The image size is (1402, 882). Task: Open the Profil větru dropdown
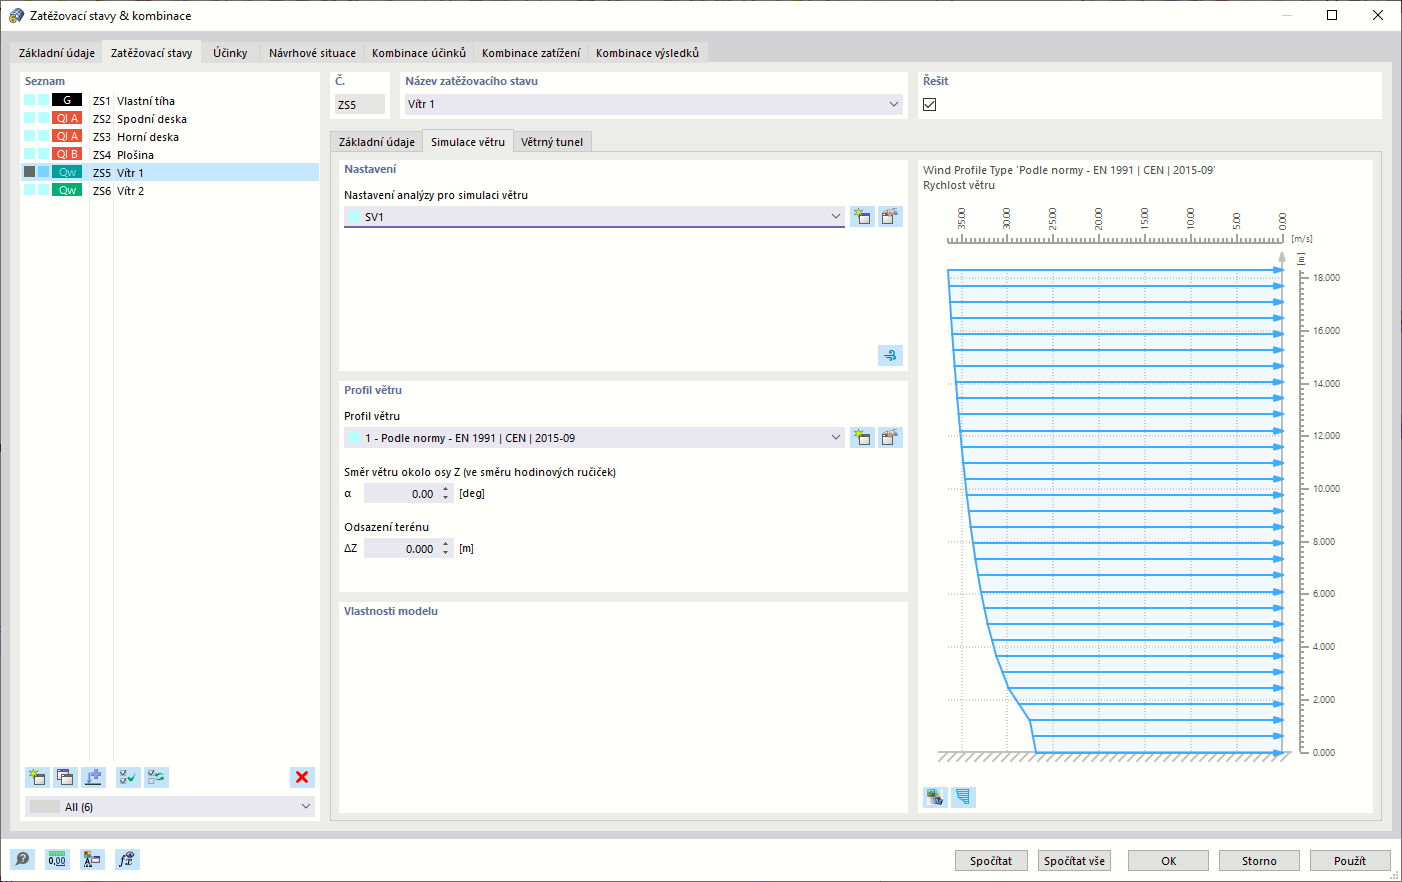[x=836, y=437]
